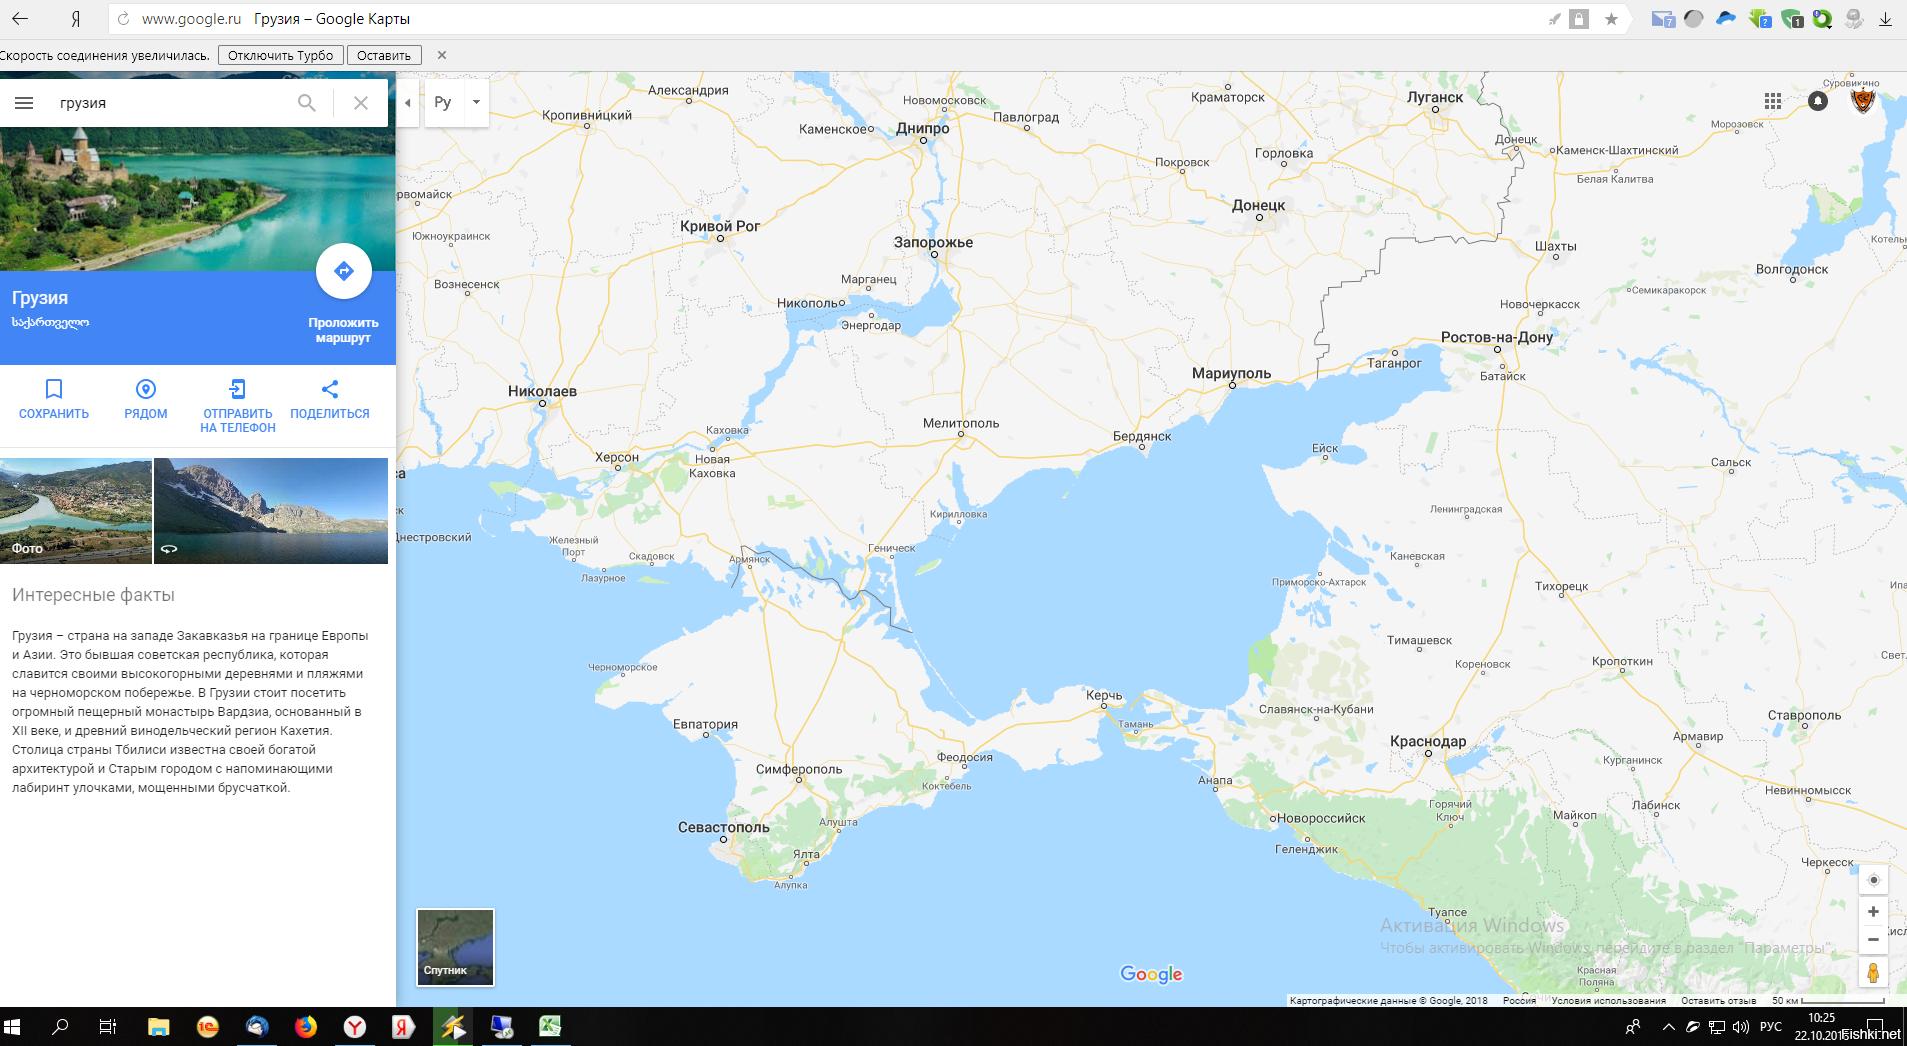Image resolution: width=1907 pixels, height=1046 pixels.
Task: Click the РЯДОМ nearby icon
Action: [146, 389]
